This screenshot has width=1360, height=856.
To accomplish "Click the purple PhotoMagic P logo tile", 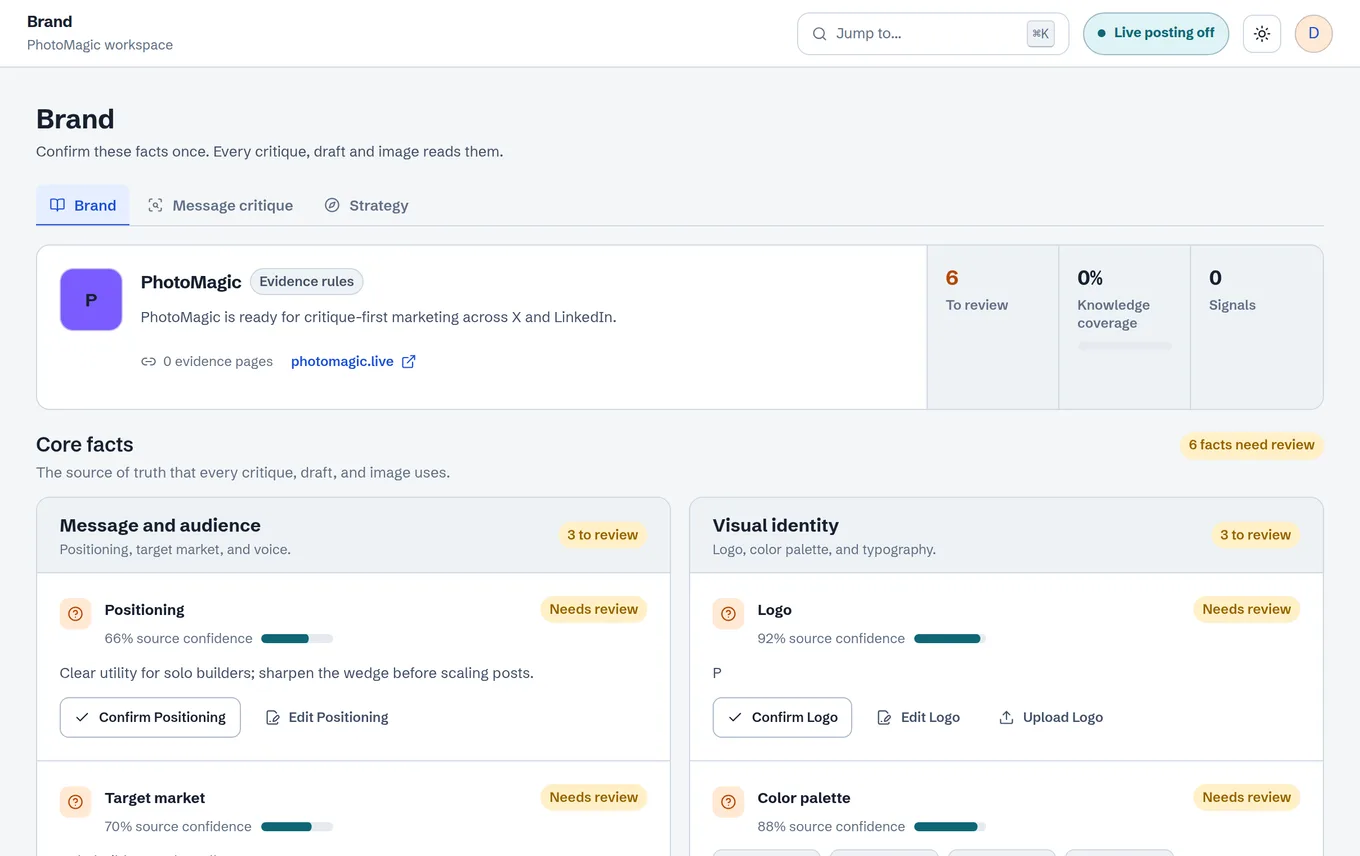I will (x=91, y=299).
